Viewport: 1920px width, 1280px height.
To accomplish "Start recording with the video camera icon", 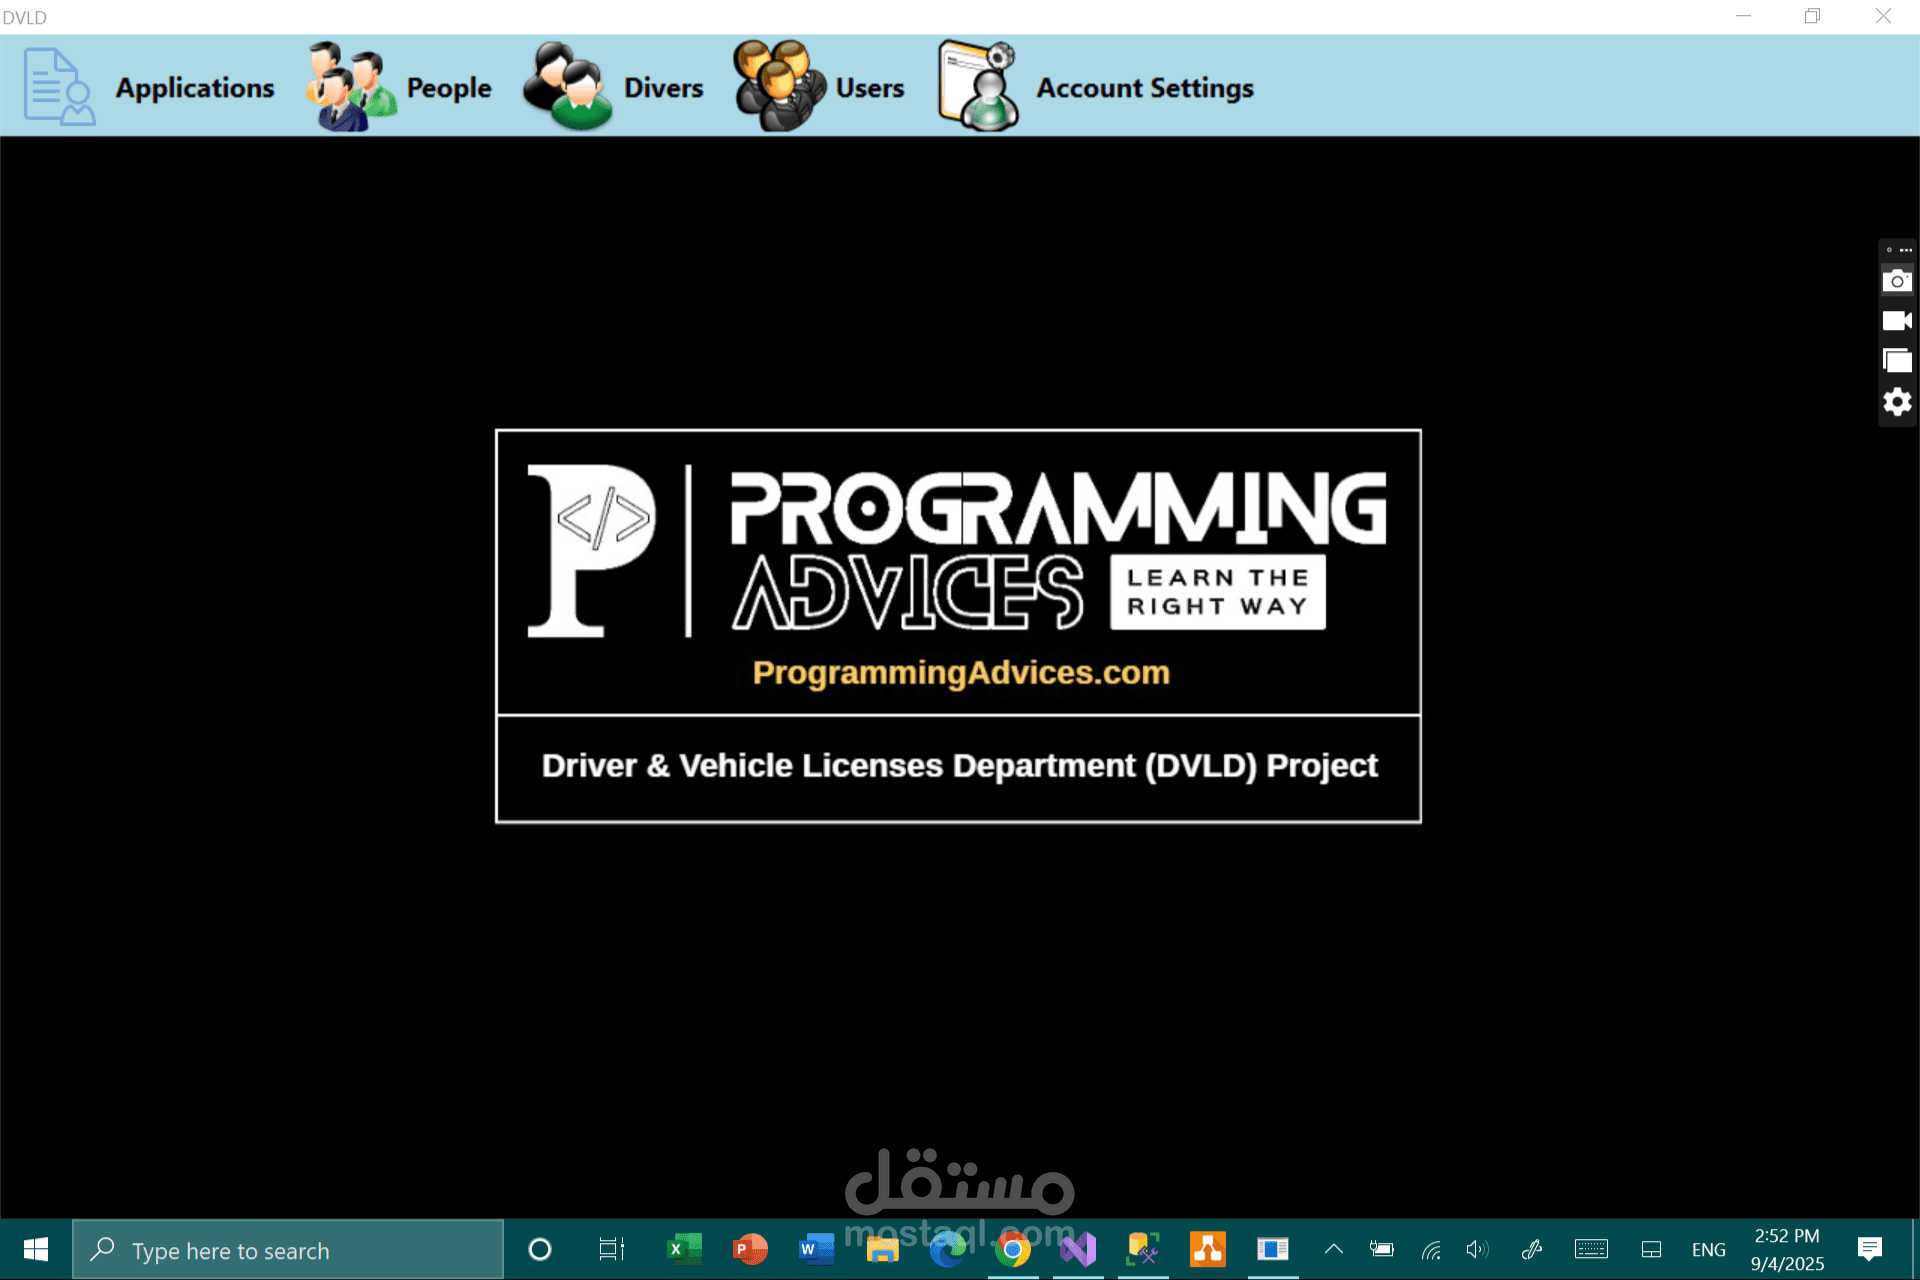I will click(x=1896, y=321).
